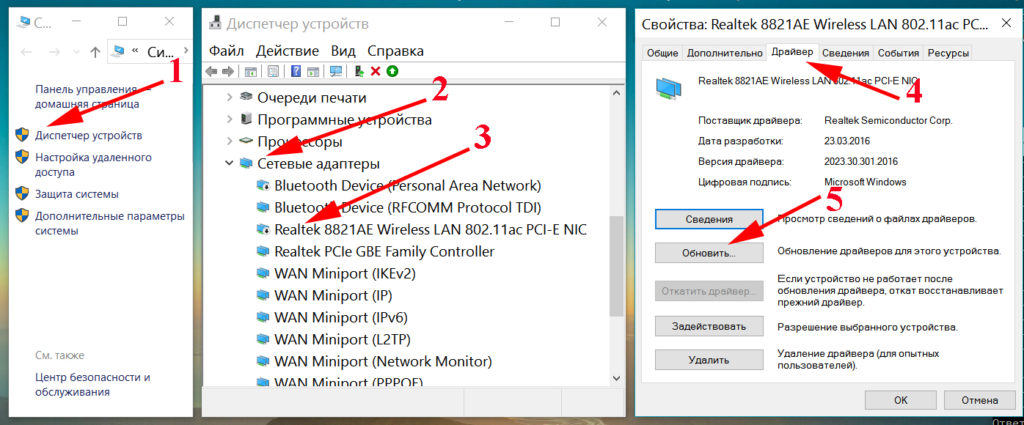
Task: Click shield icon beside Защита системы link
Action: click(x=22, y=193)
